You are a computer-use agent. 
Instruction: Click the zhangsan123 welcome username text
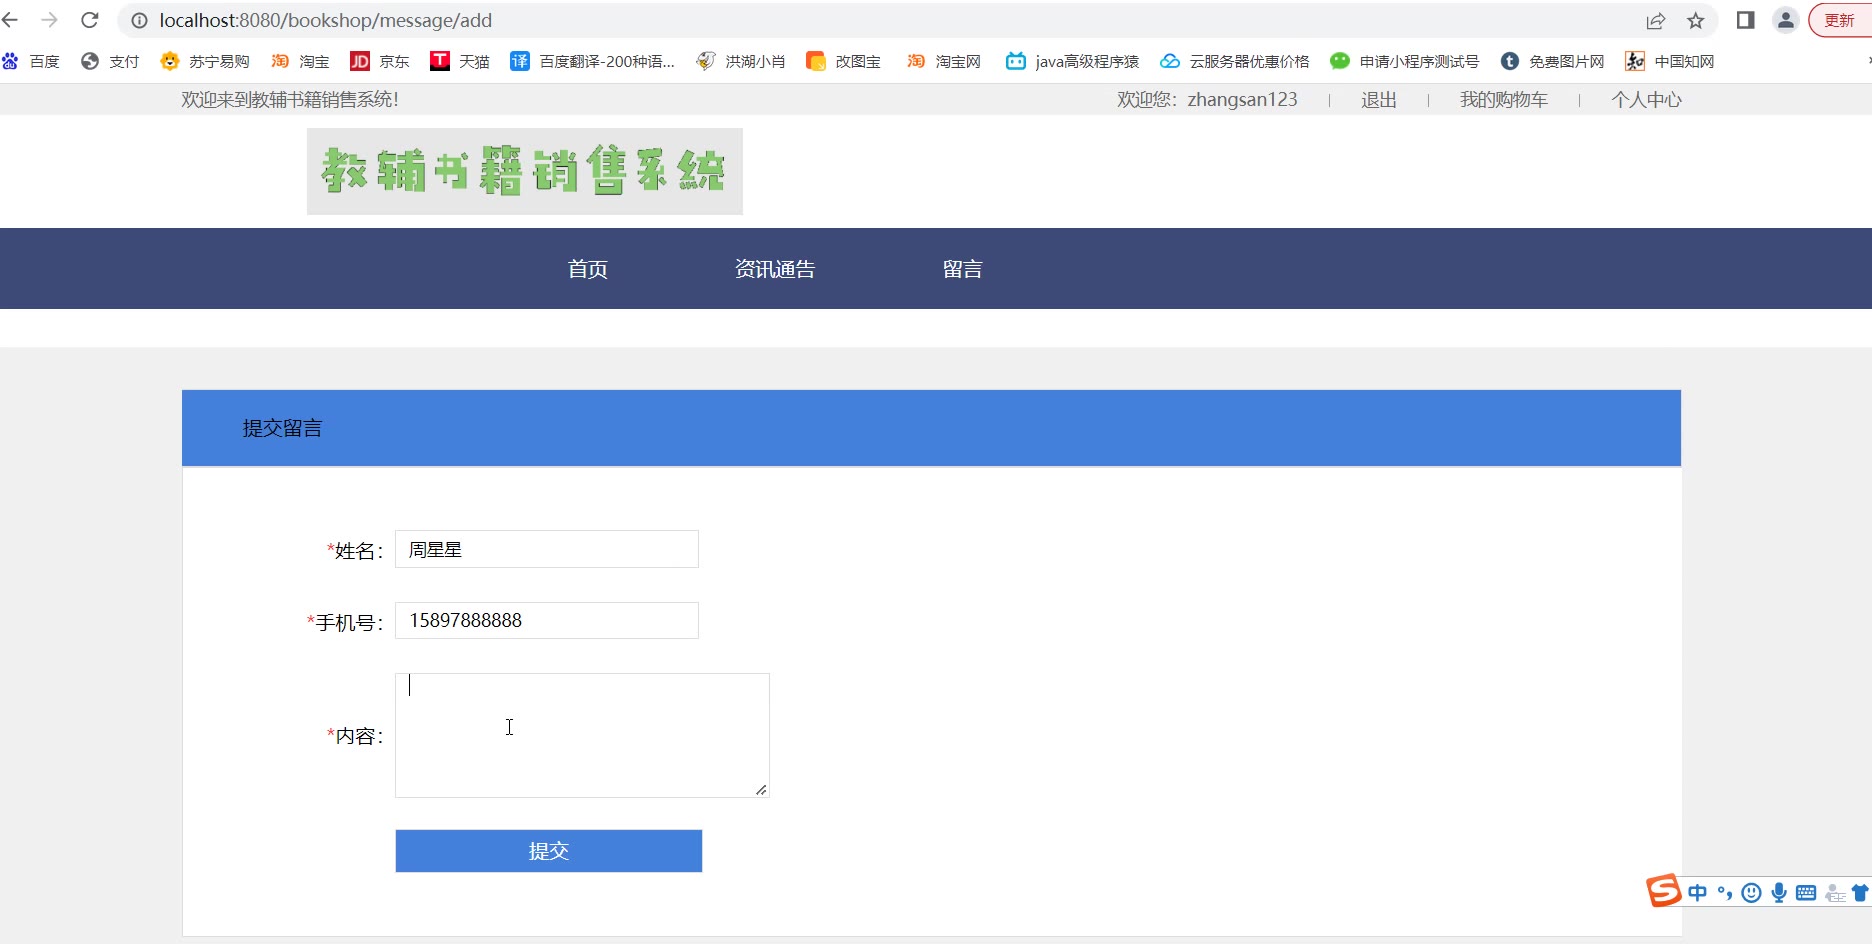pyautogui.click(x=1242, y=100)
